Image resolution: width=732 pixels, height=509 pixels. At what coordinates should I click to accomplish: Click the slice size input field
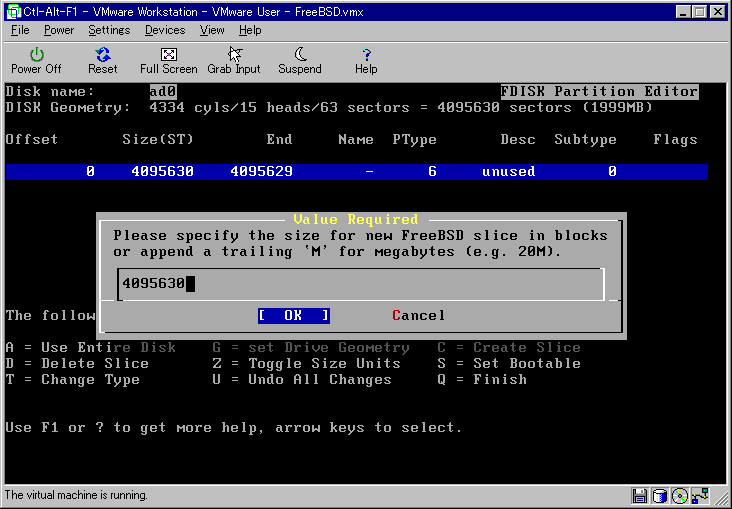click(x=361, y=284)
